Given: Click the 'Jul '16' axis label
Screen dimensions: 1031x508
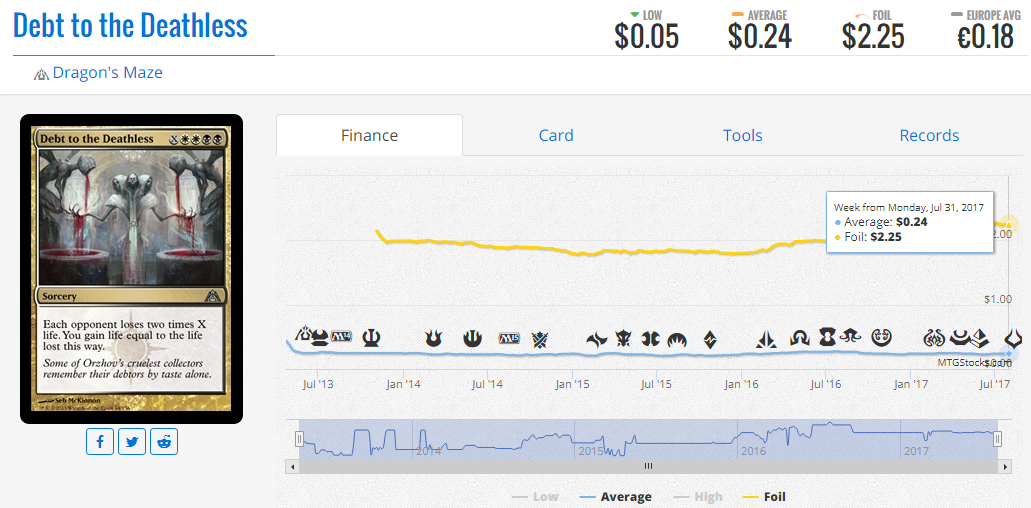Looking at the screenshot, I should click(x=825, y=384).
